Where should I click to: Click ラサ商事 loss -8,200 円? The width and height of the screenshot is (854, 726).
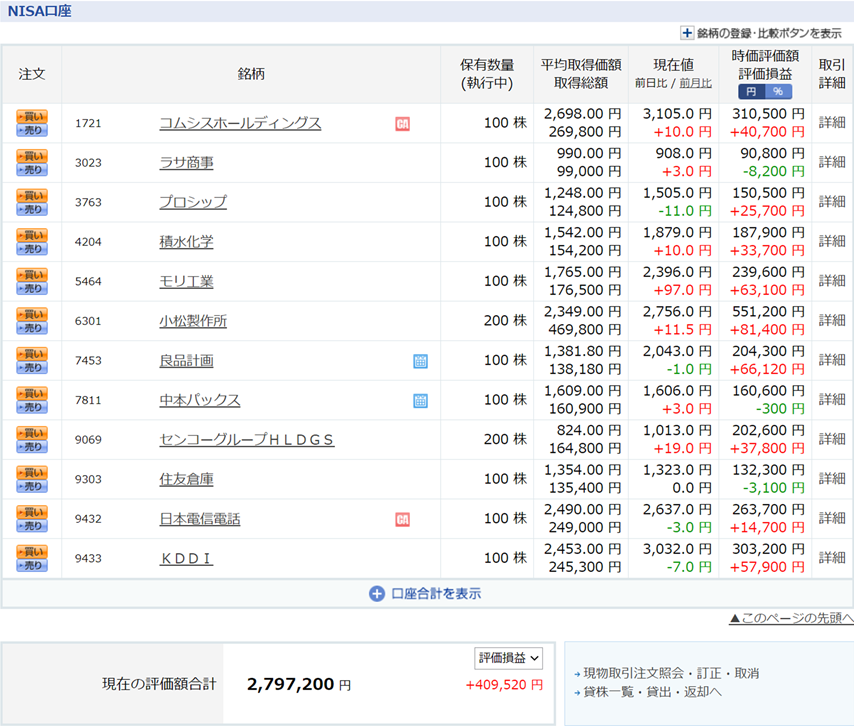(x=773, y=172)
